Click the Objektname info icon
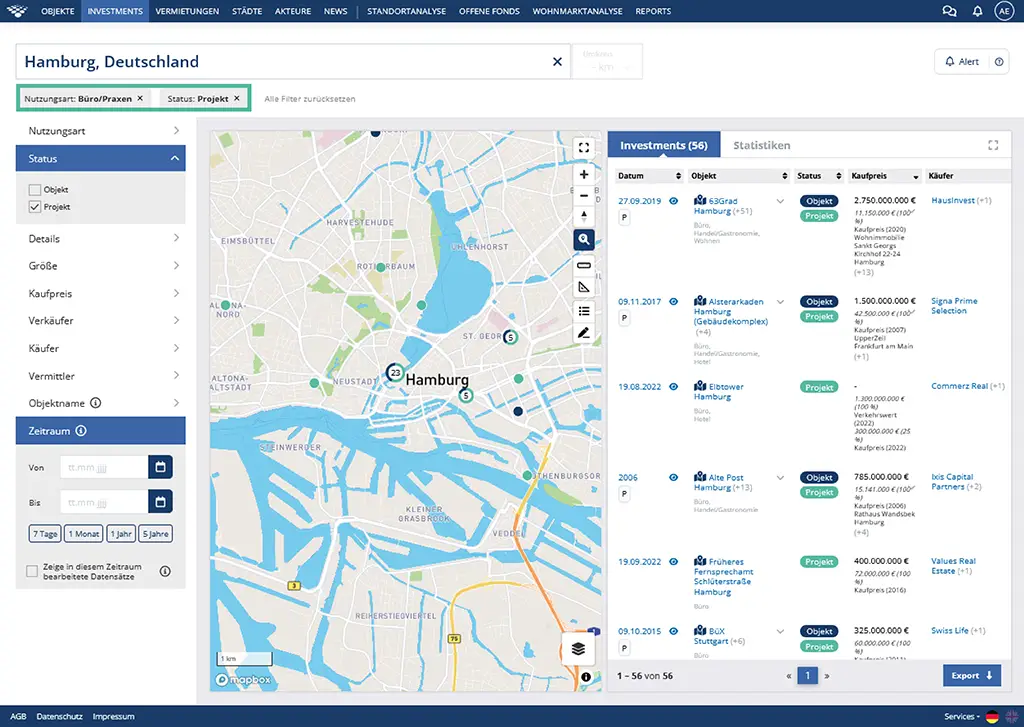The height and width of the screenshot is (727, 1024). click(x=95, y=403)
